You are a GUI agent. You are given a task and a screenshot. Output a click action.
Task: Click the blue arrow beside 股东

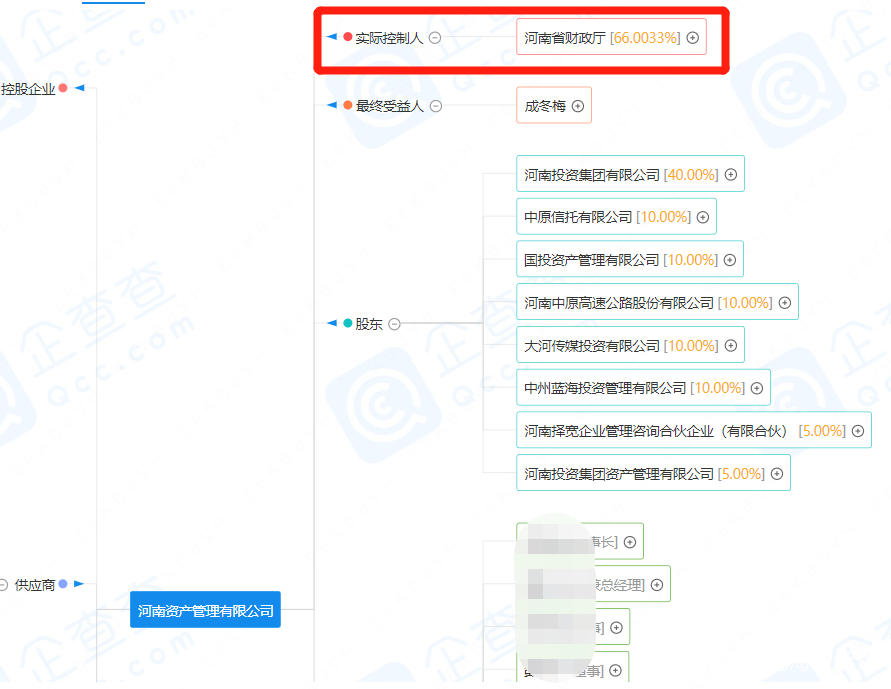coord(332,323)
